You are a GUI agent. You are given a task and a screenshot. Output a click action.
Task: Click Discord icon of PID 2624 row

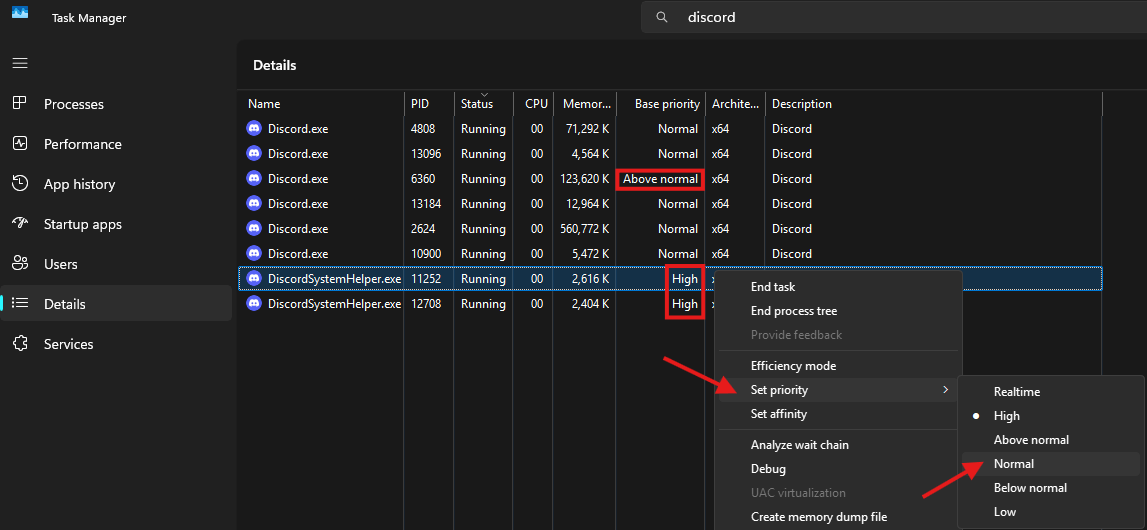click(x=254, y=229)
